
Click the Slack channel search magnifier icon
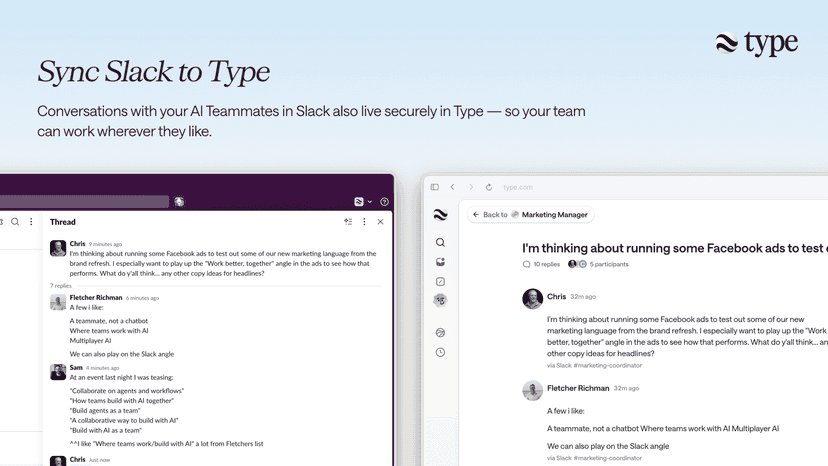15,222
